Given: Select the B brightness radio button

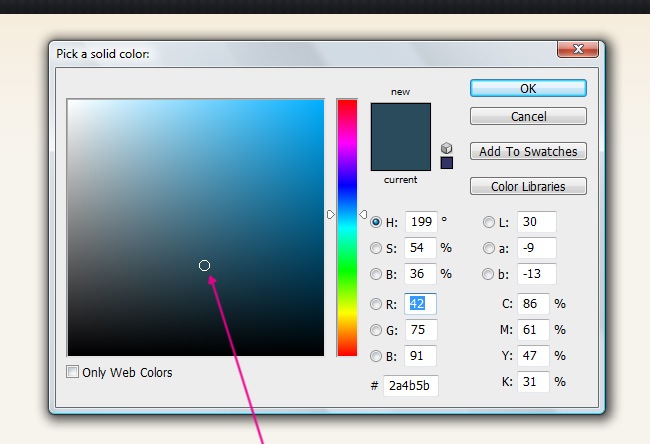Looking at the screenshot, I should click(x=376, y=274).
